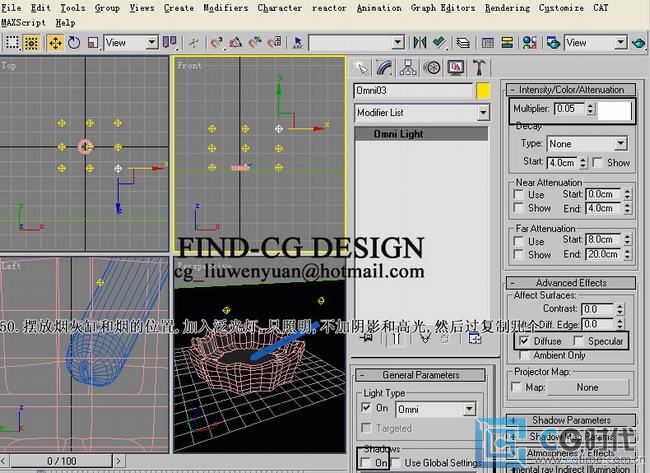Click the yellow object color swatch
This screenshot has width=650, height=473.
[483, 91]
